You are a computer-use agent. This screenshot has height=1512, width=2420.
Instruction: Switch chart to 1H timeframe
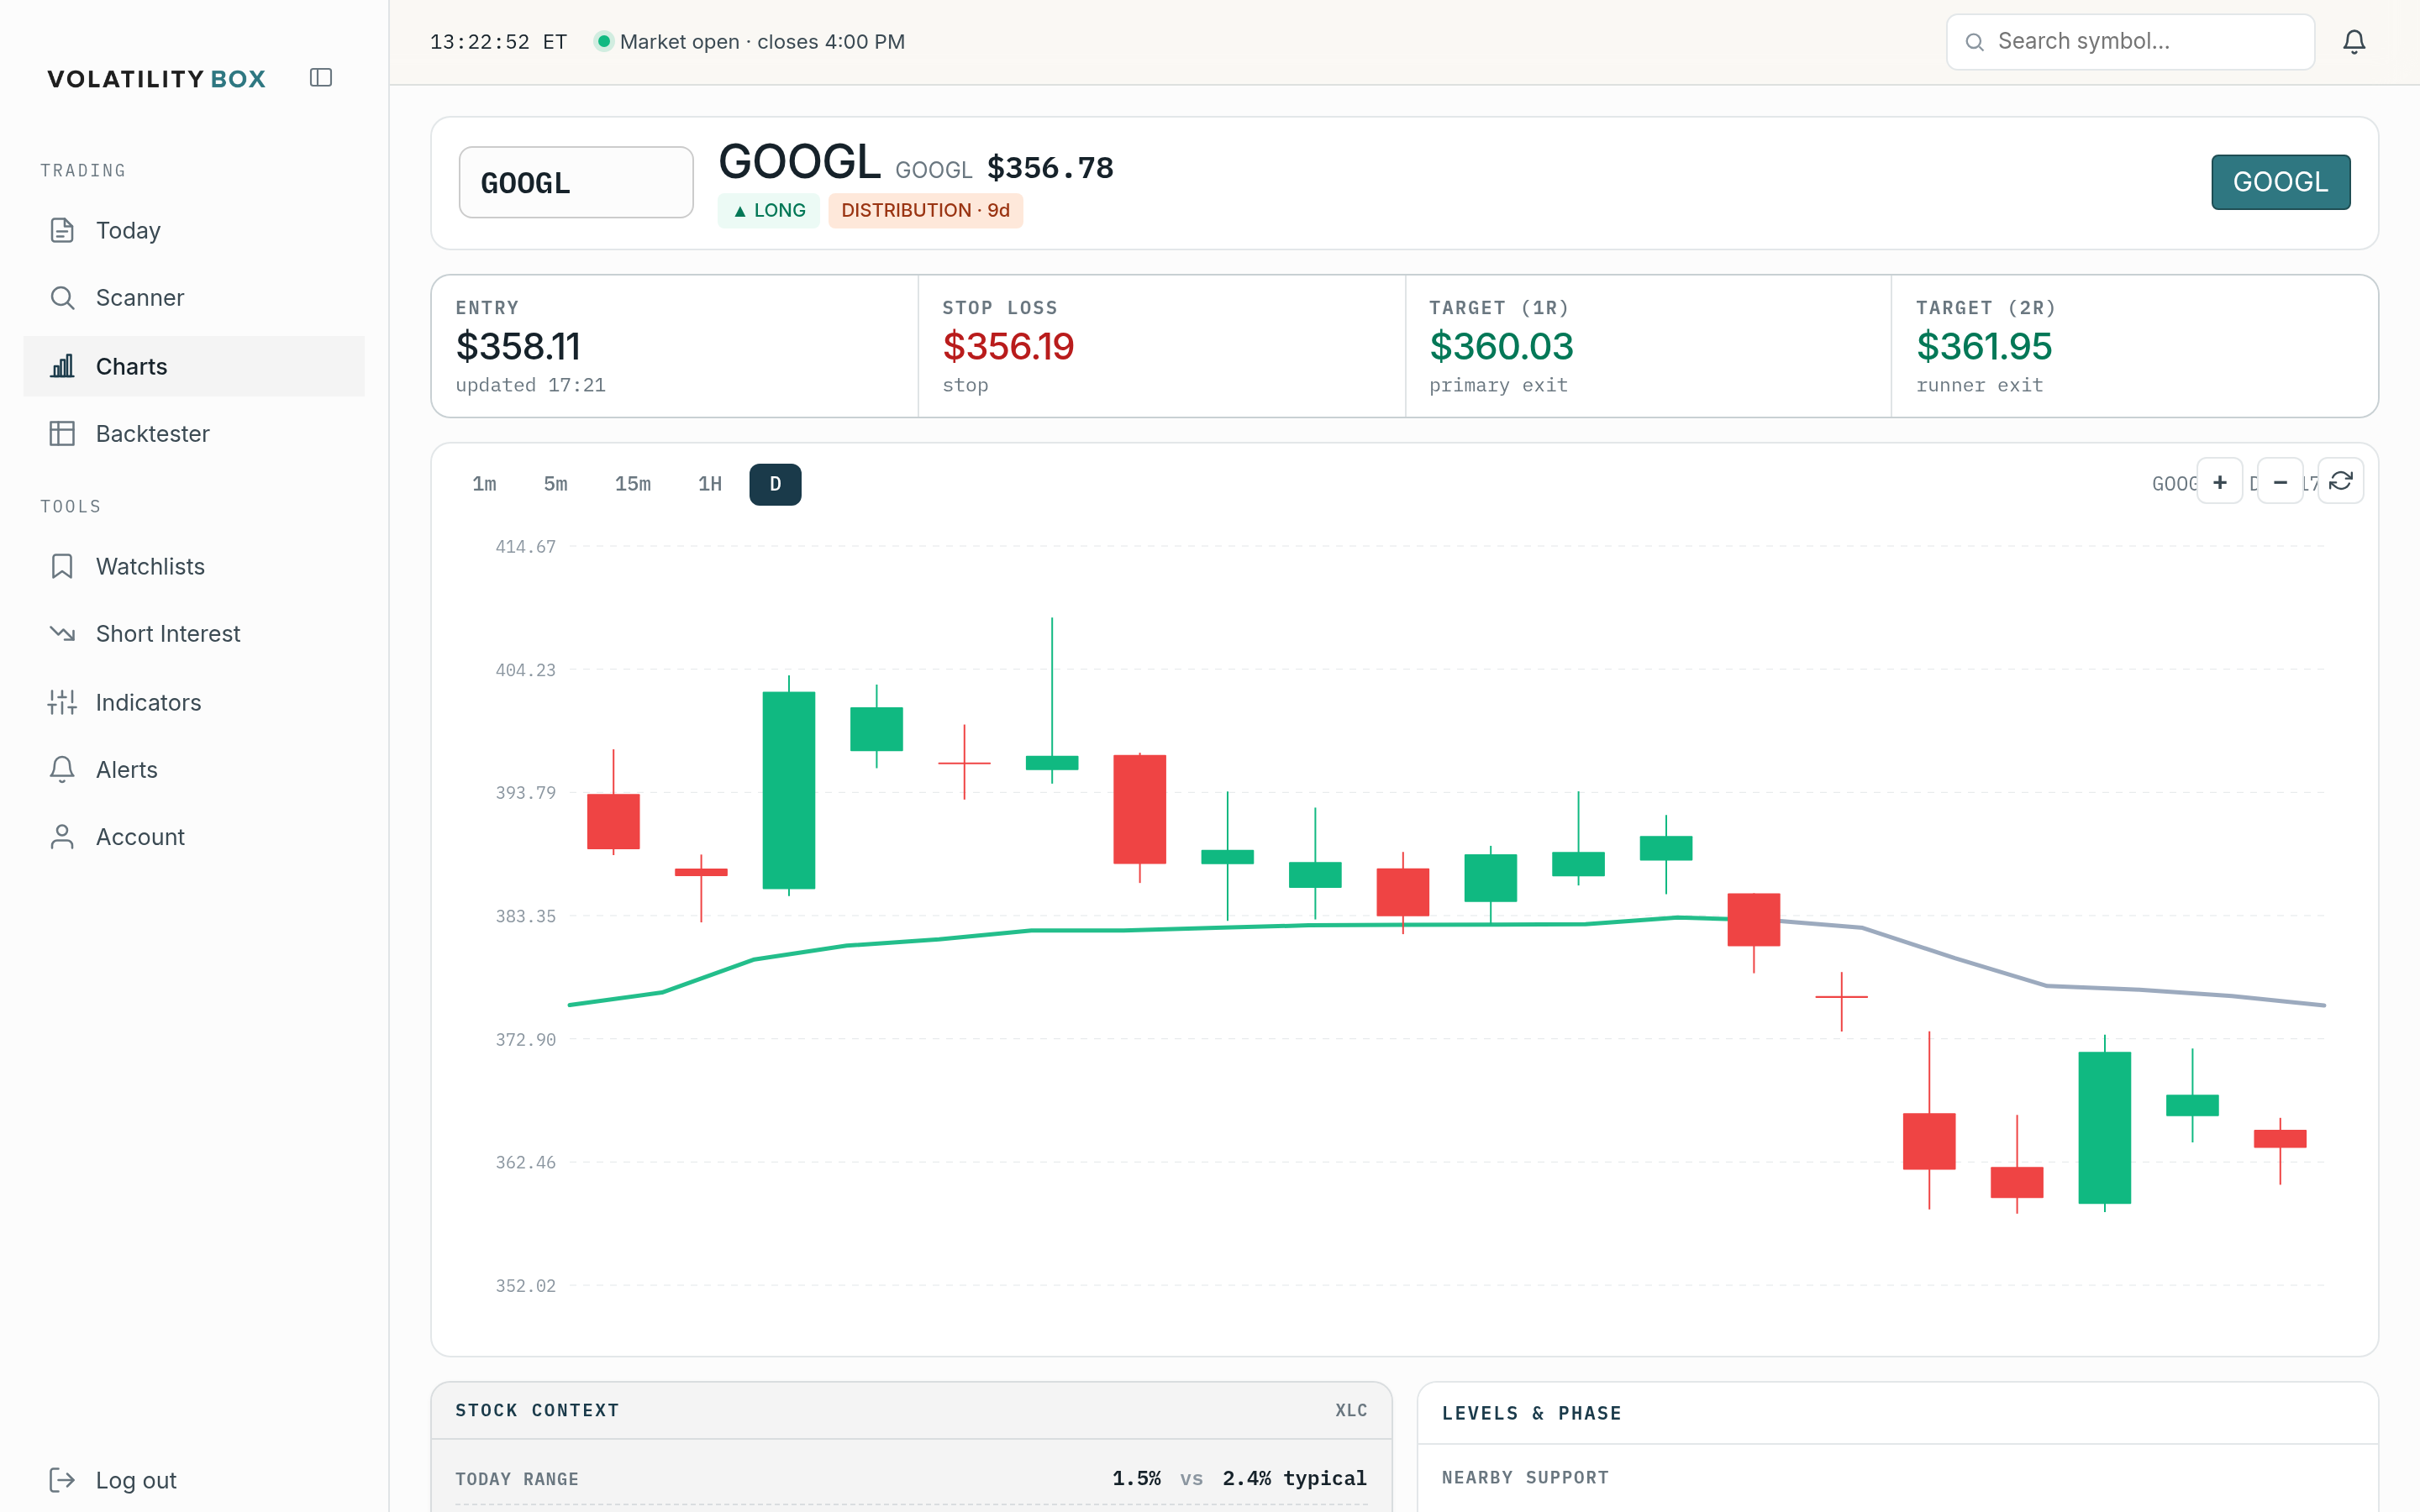click(709, 484)
